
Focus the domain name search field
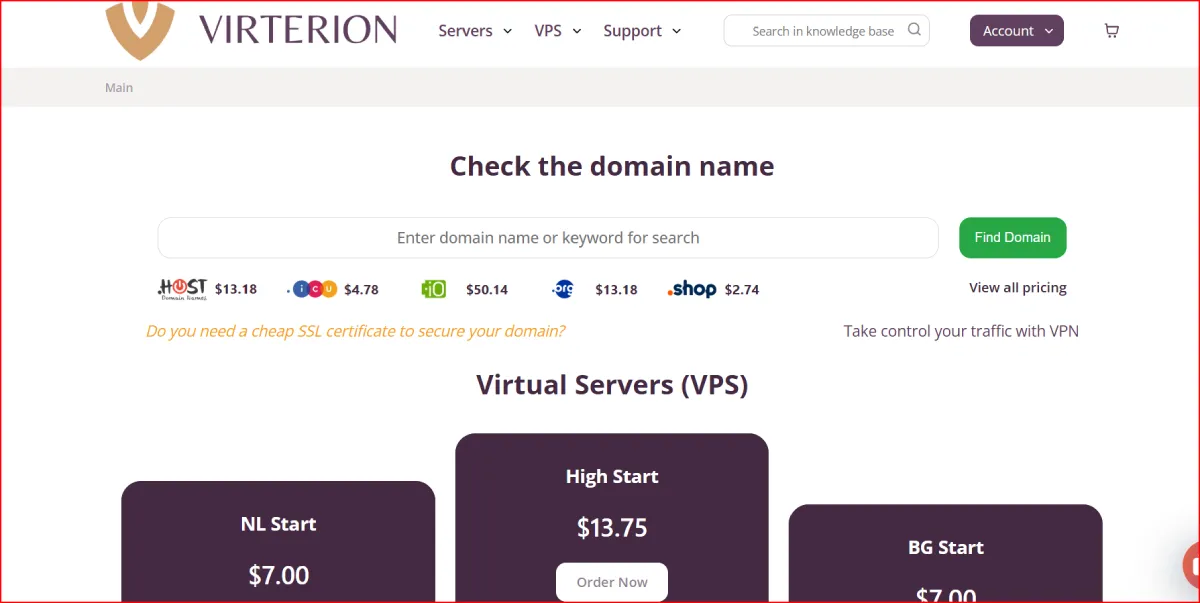(x=548, y=238)
